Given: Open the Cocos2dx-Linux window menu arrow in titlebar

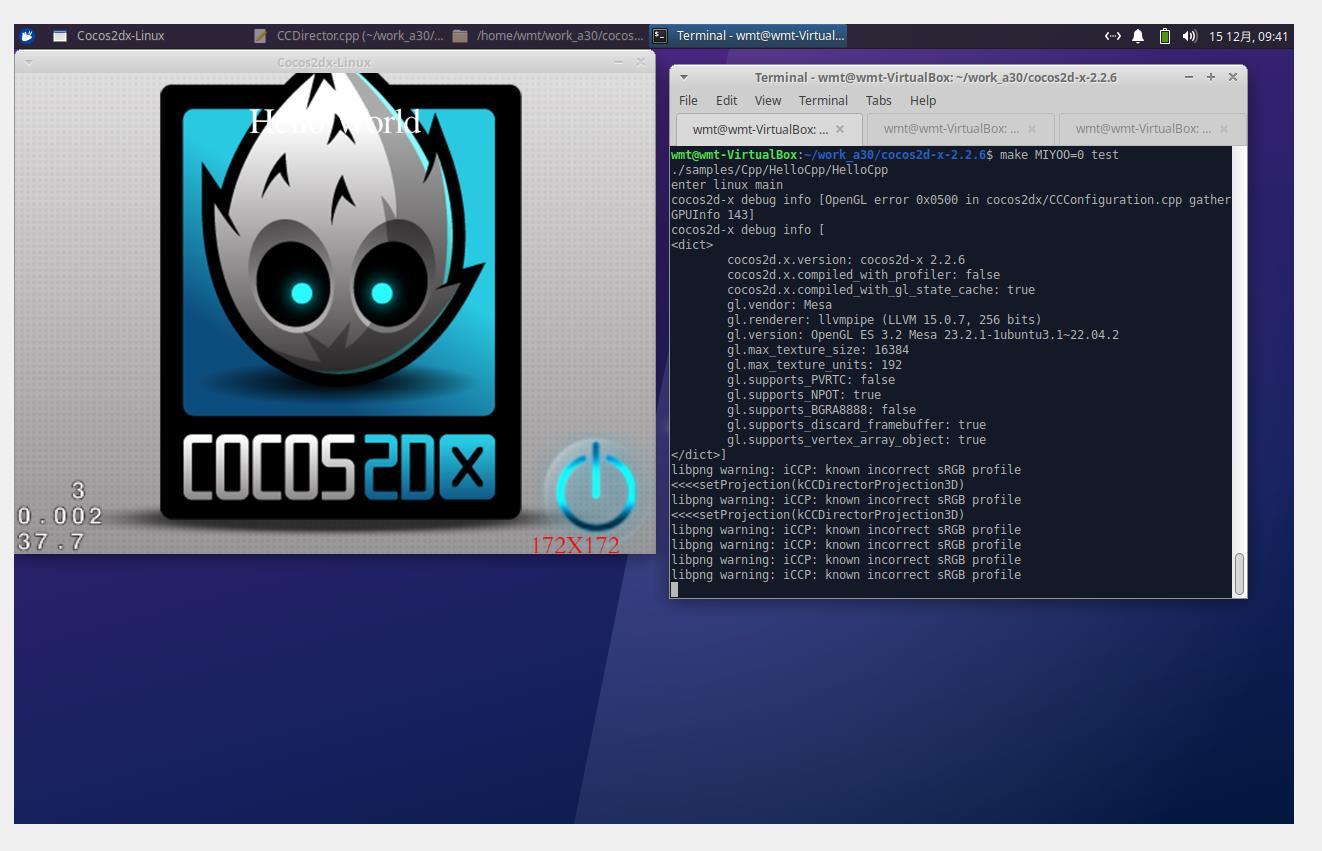Looking at the screenshot, I should [29, 62].
